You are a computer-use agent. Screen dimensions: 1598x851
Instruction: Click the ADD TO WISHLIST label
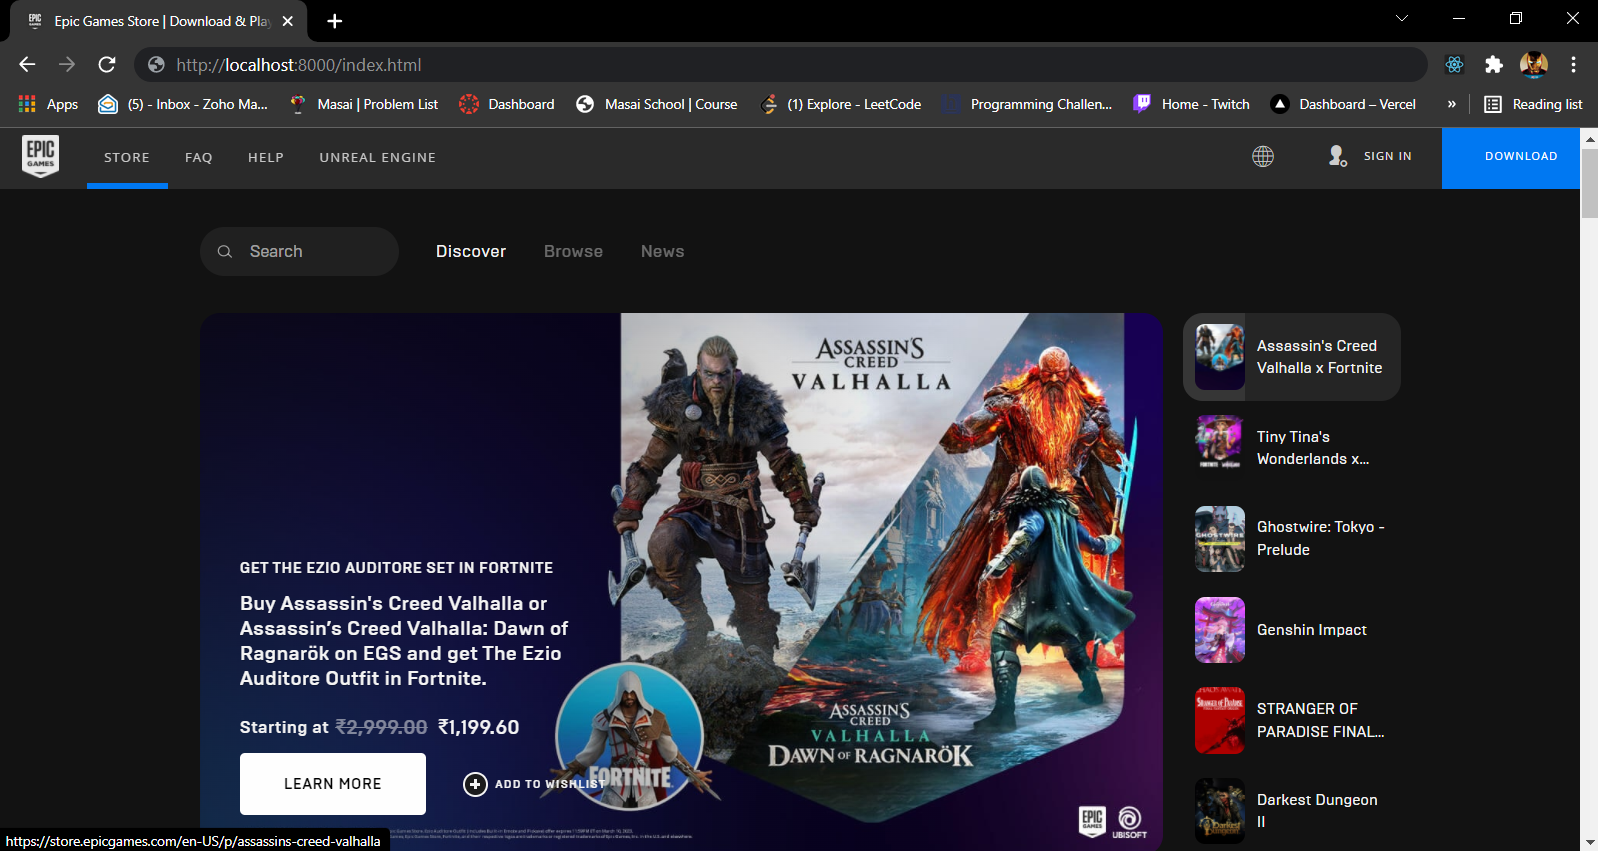[x=550, y=784]
